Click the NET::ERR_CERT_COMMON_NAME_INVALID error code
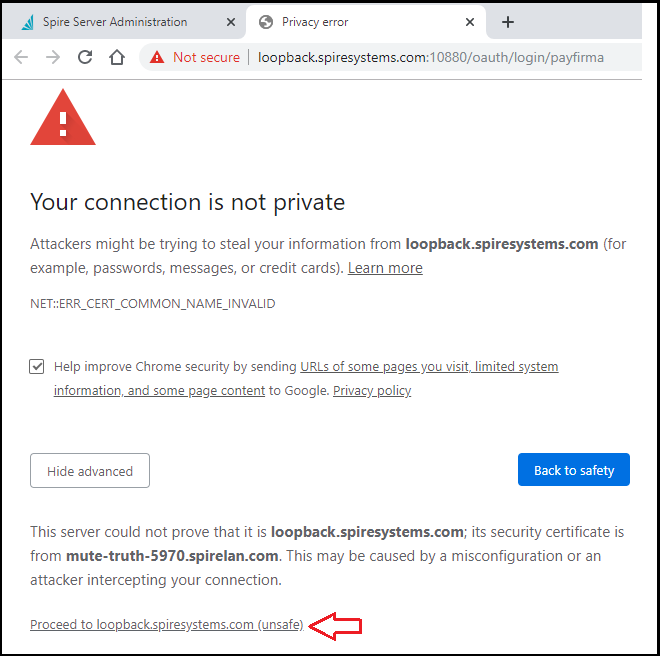Viewport: 660px width, 656px height. point(153,303)
